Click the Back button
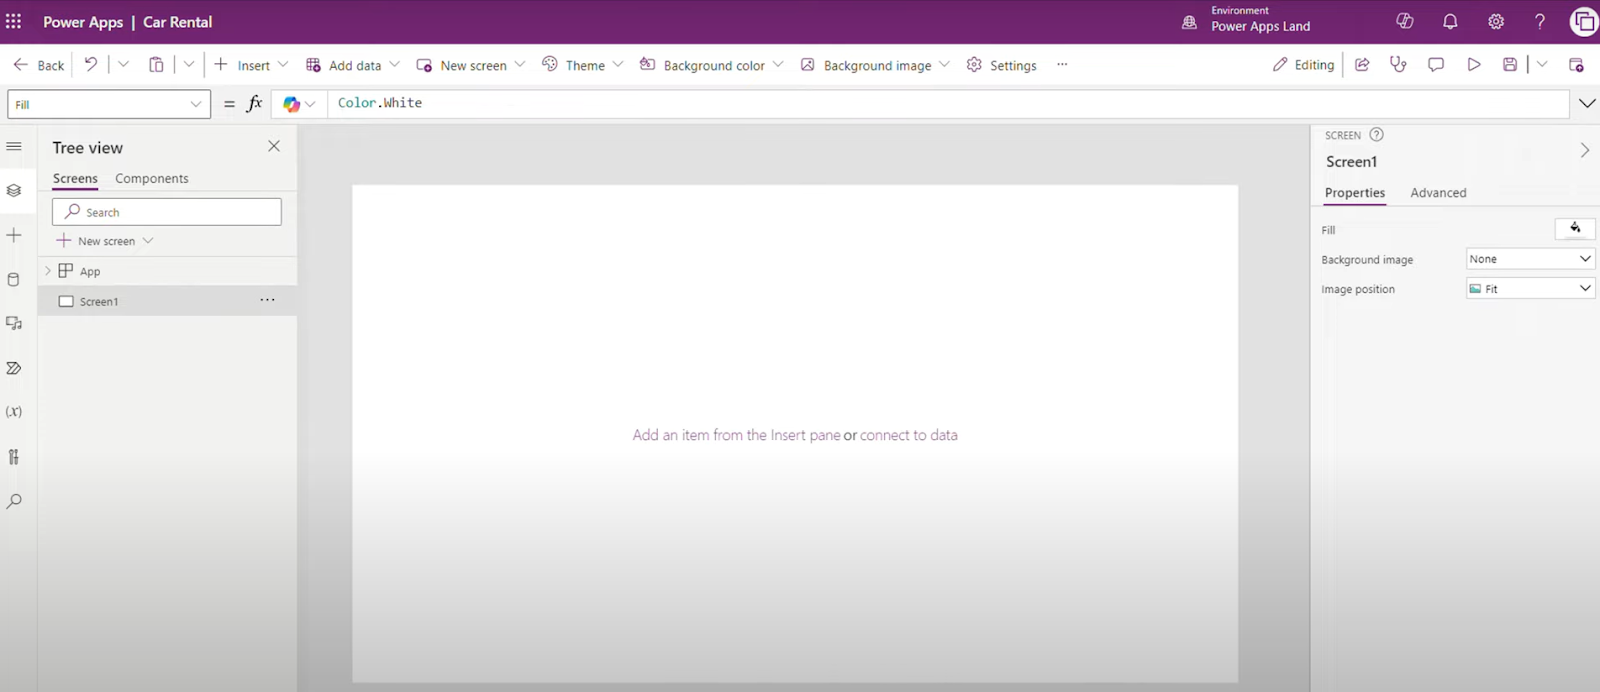 (x=39, y=65)
